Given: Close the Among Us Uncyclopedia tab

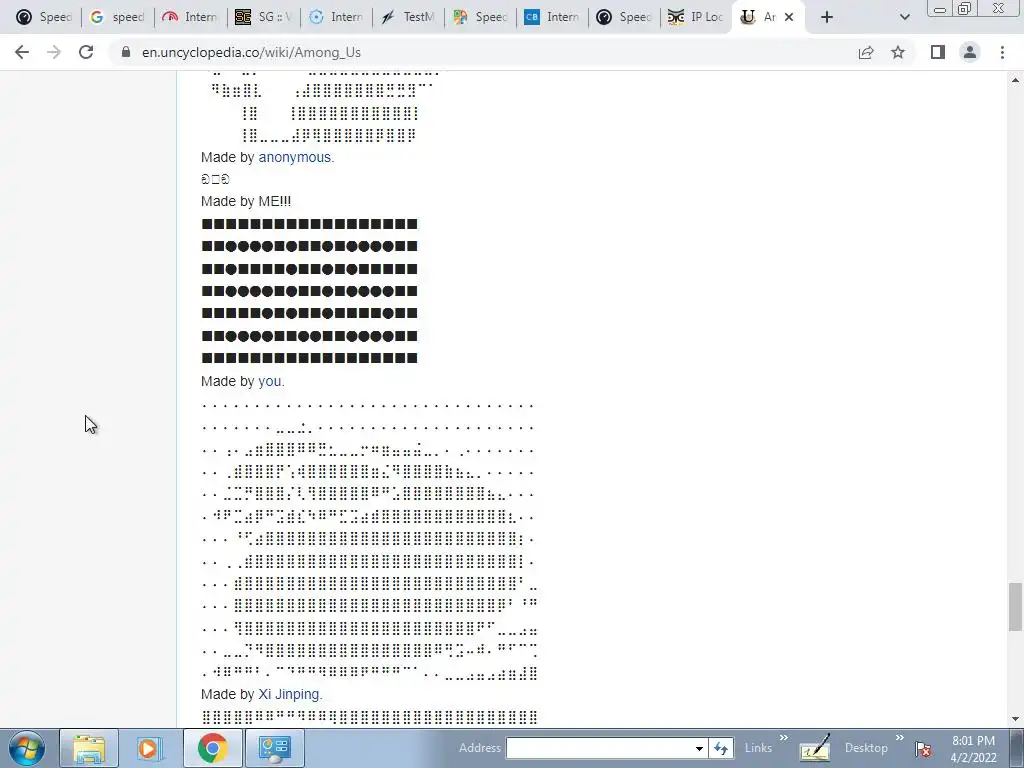Looking at the screenshot, I should 789,17.
